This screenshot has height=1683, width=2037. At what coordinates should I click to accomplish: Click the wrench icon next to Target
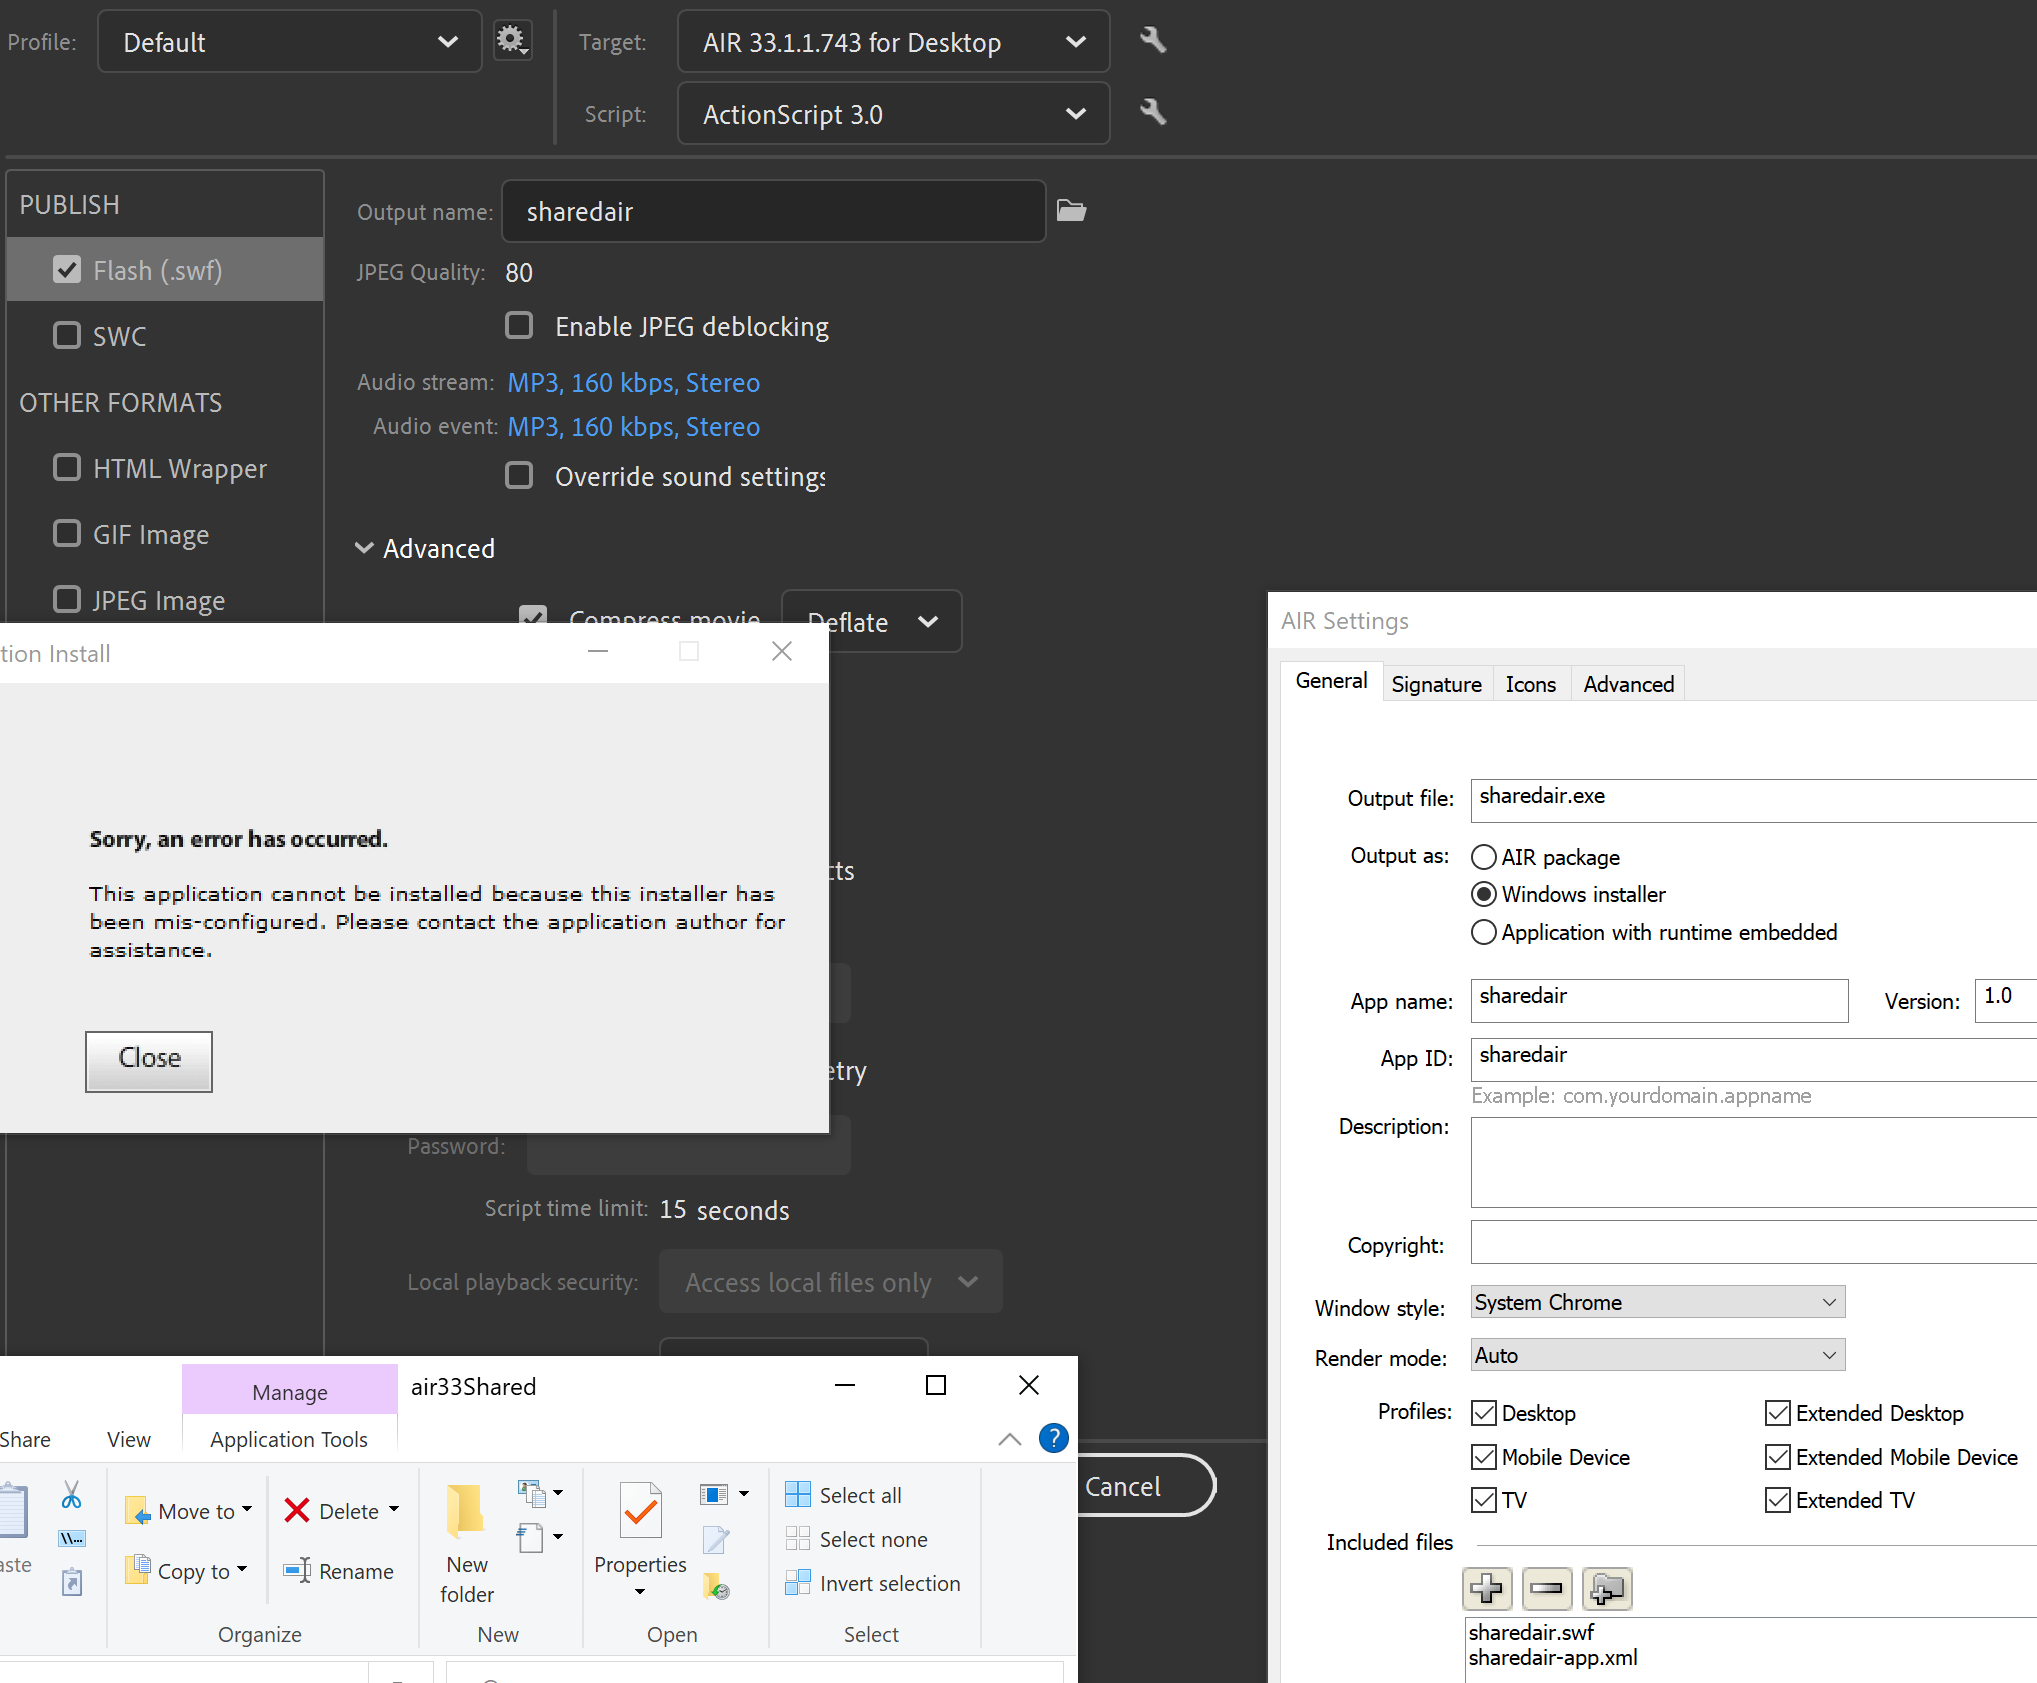point(1152,41)
